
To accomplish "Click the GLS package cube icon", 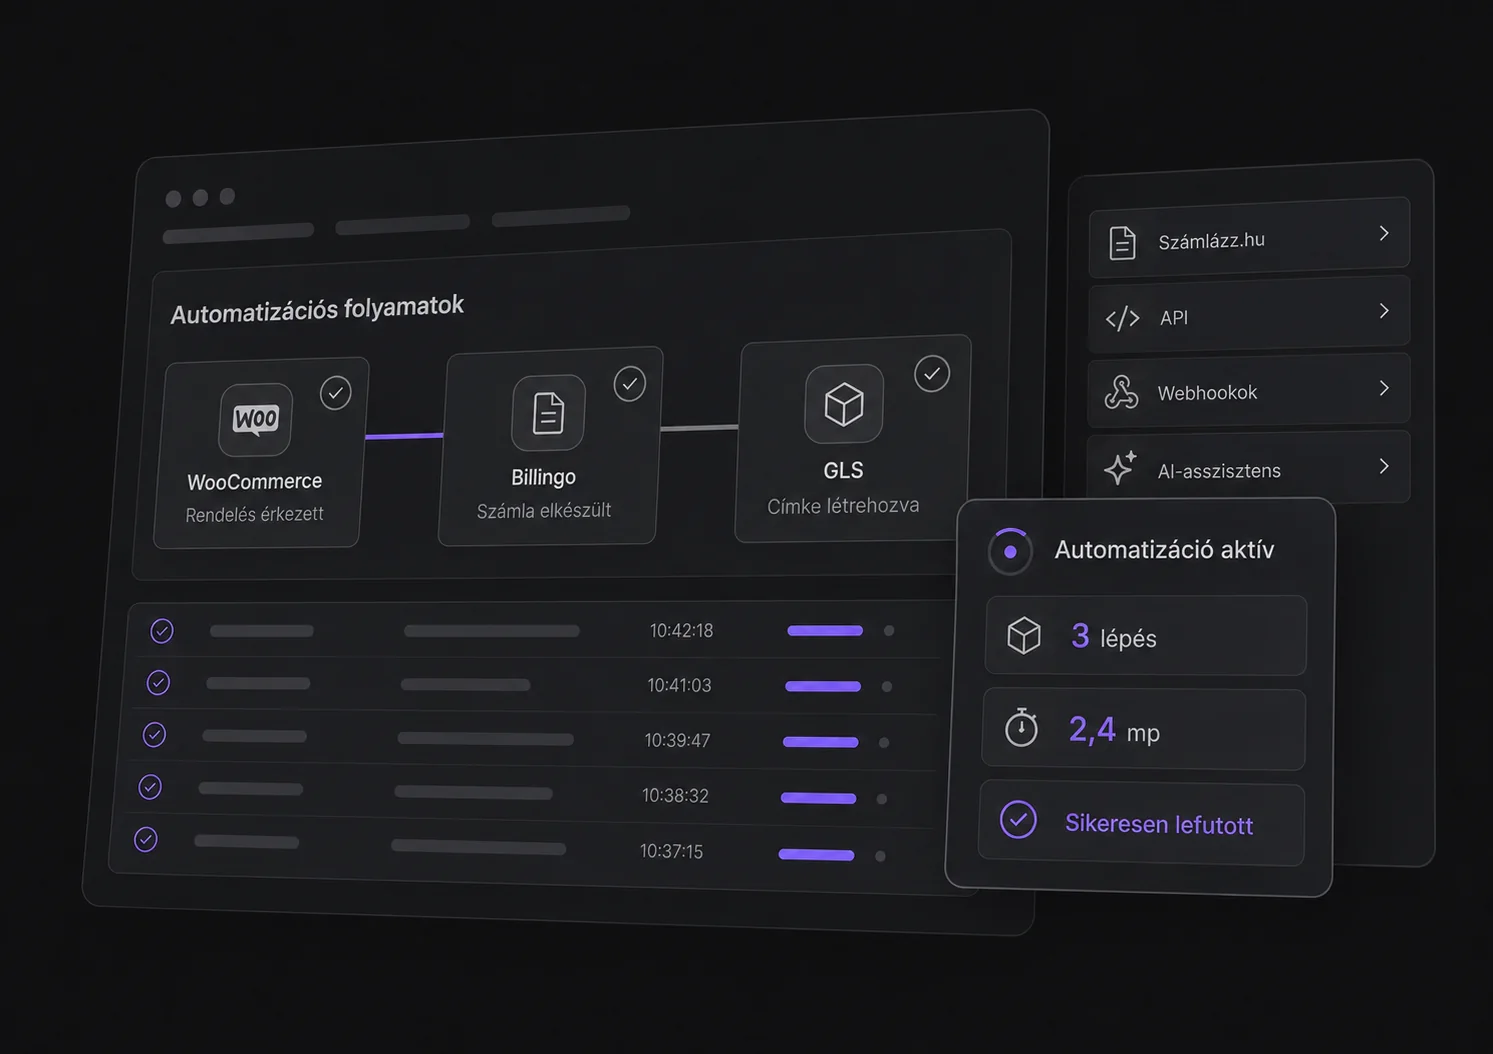I will point(844,404).
